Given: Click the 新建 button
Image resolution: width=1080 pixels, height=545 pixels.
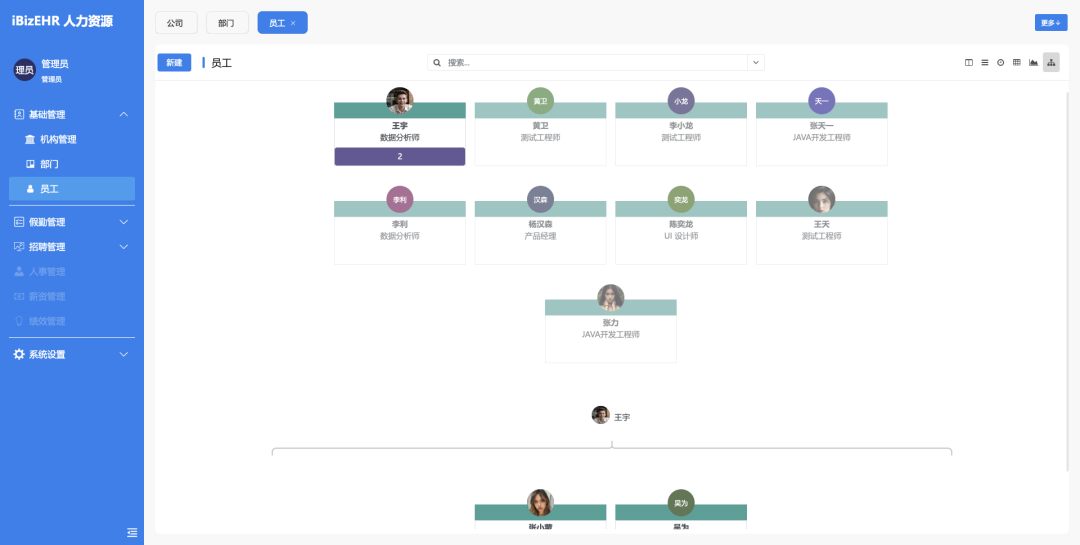Looking at the screenshot, I should click(x=174, y=63).
